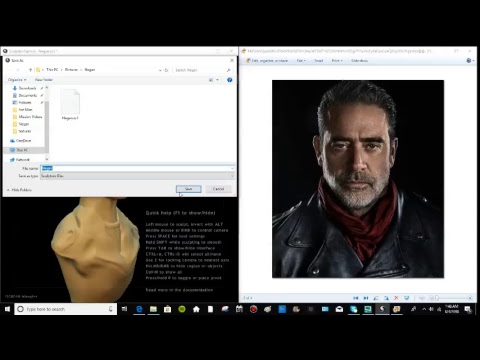The image size is (480, 360).
Task: Open Downloads in the navigation pane
Action: tap(27, 88)
